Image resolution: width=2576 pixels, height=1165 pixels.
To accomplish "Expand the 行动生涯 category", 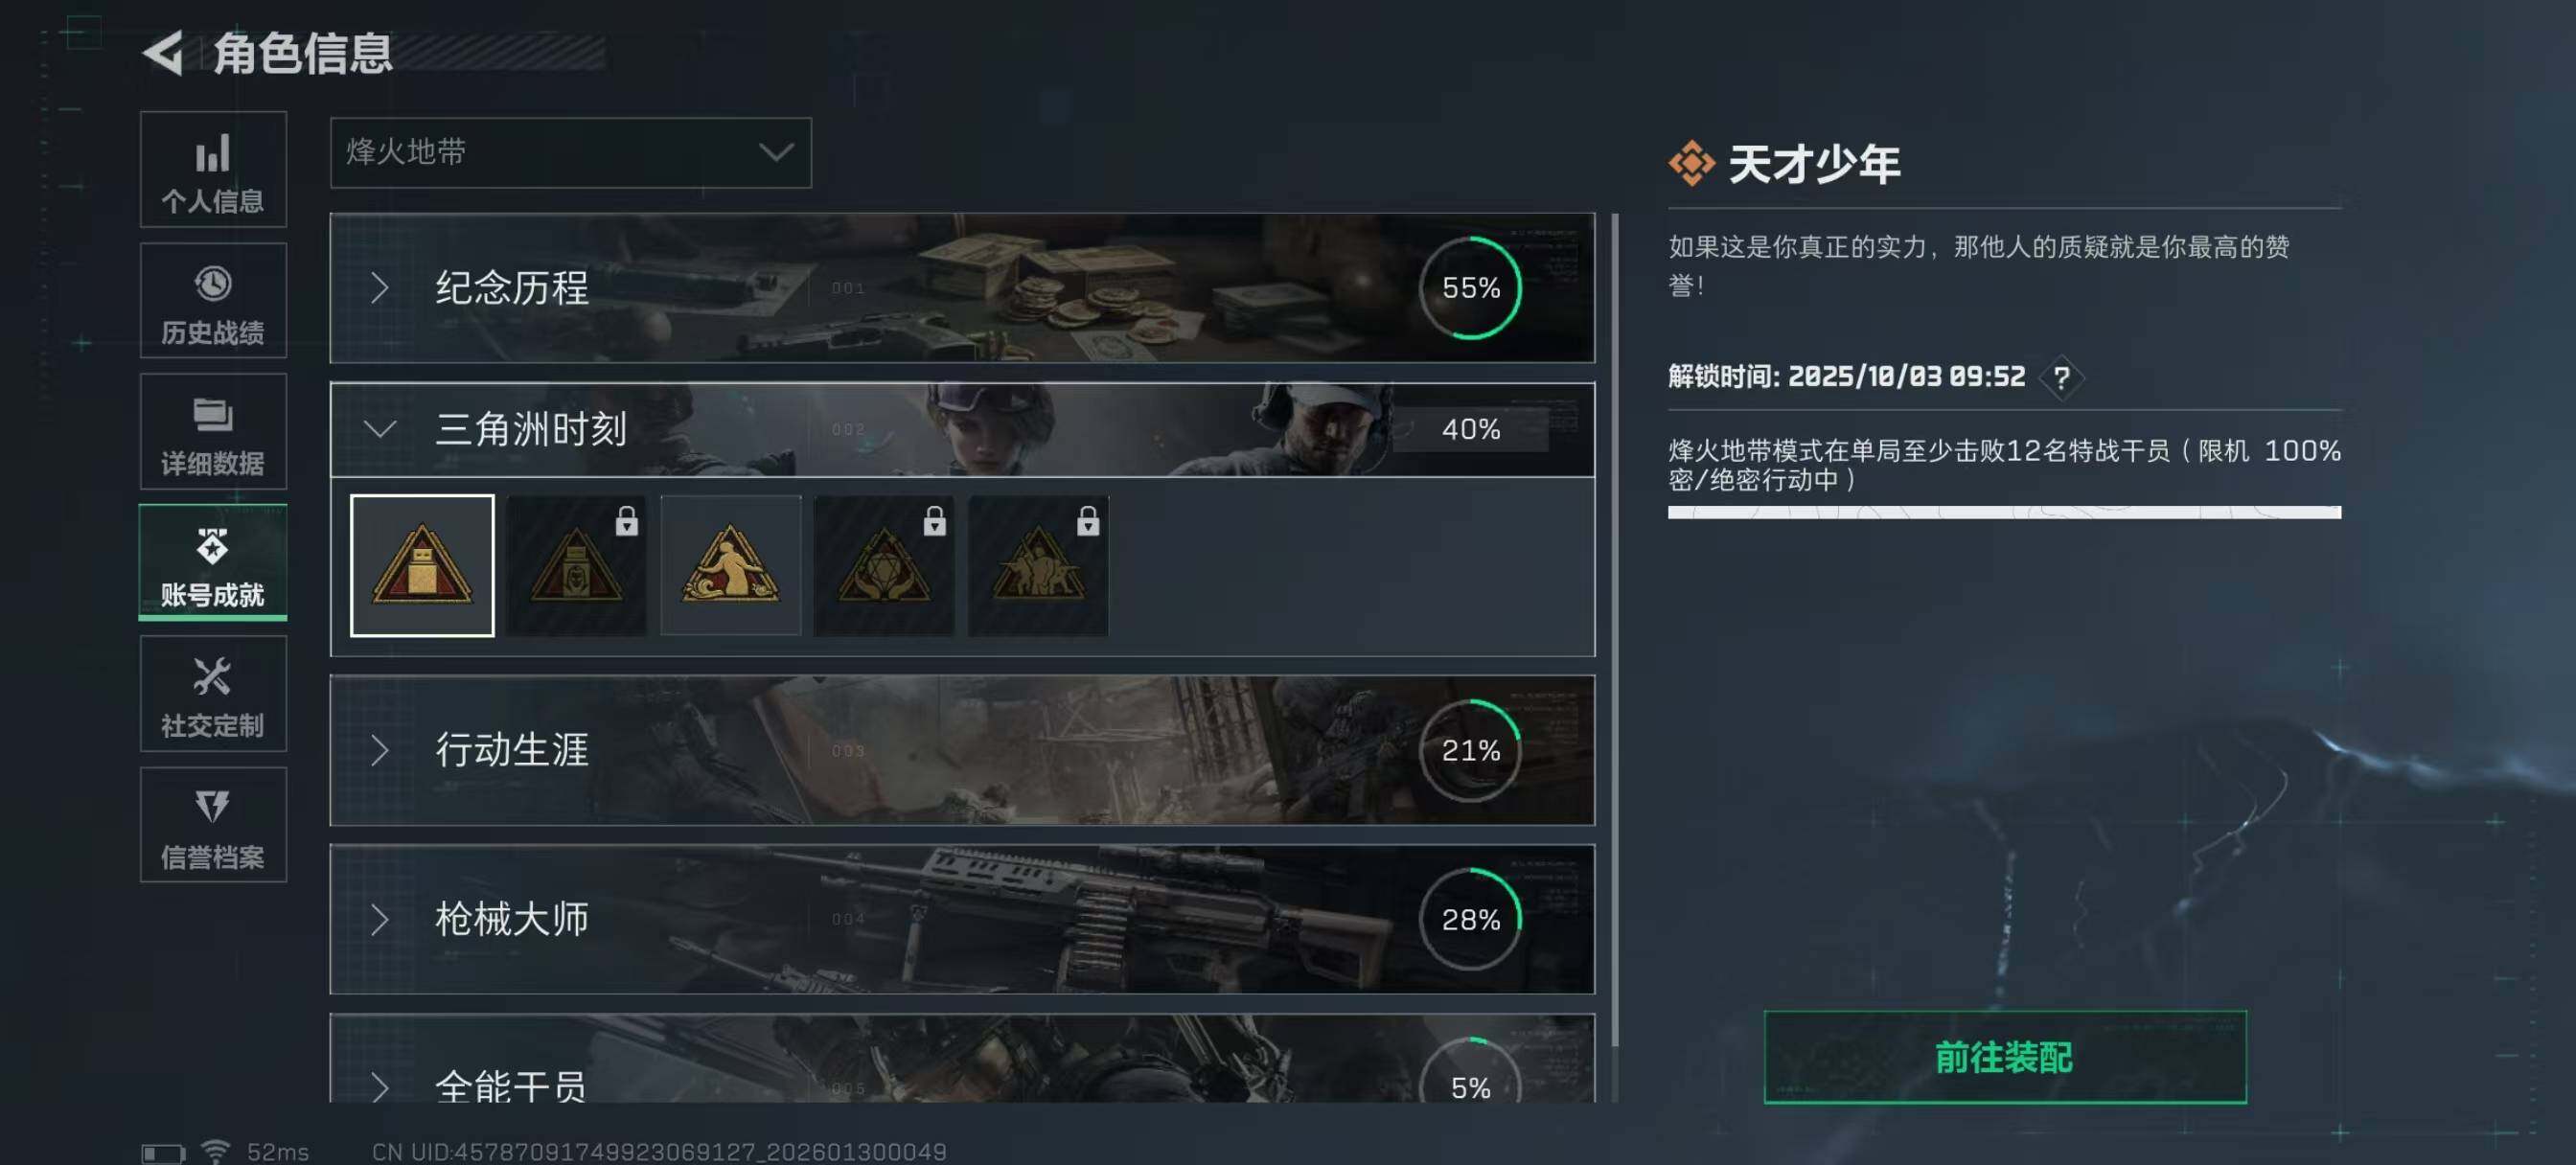I will [962, 750].
